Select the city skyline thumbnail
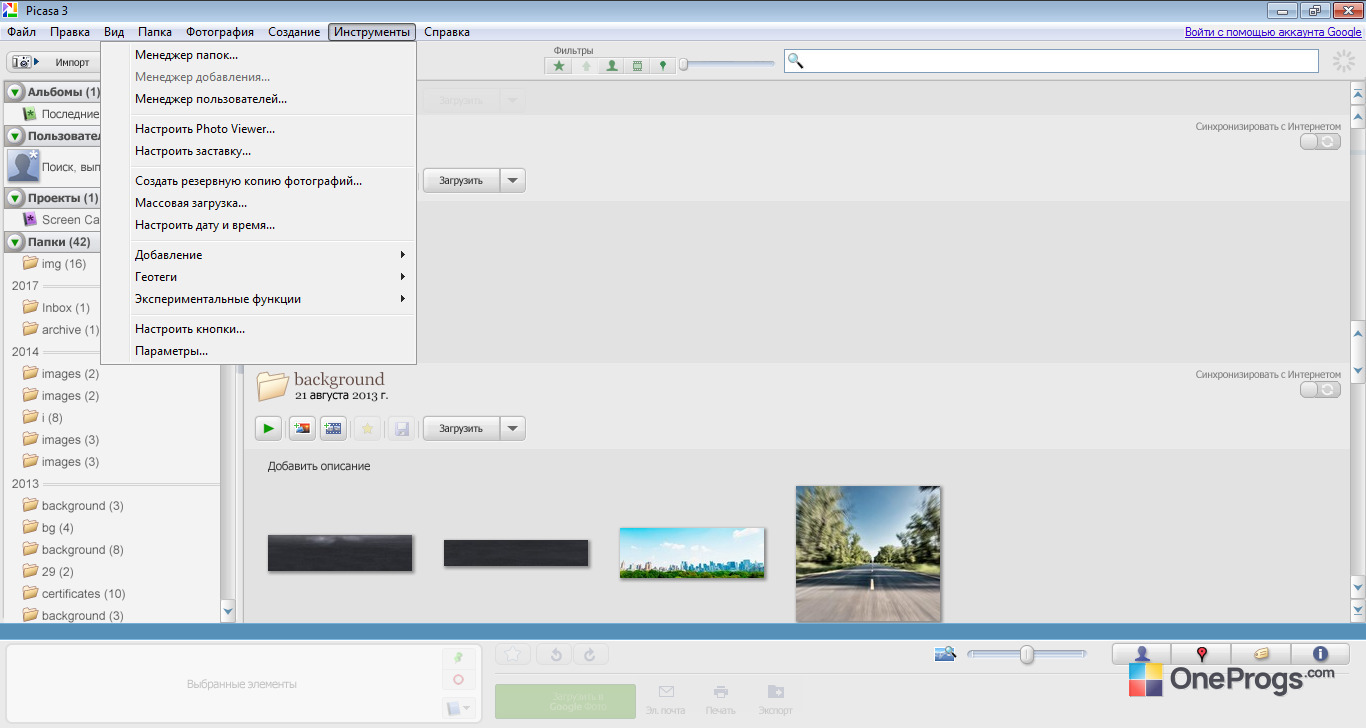The image size is (1366, 728). click(x=692, y=553)
